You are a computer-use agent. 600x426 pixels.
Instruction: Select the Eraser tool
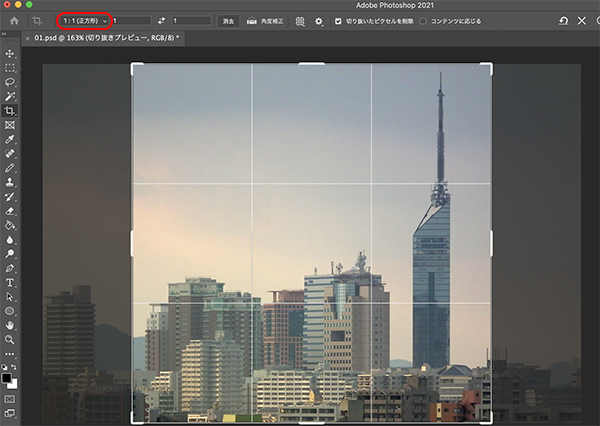[x=10, y=211]
